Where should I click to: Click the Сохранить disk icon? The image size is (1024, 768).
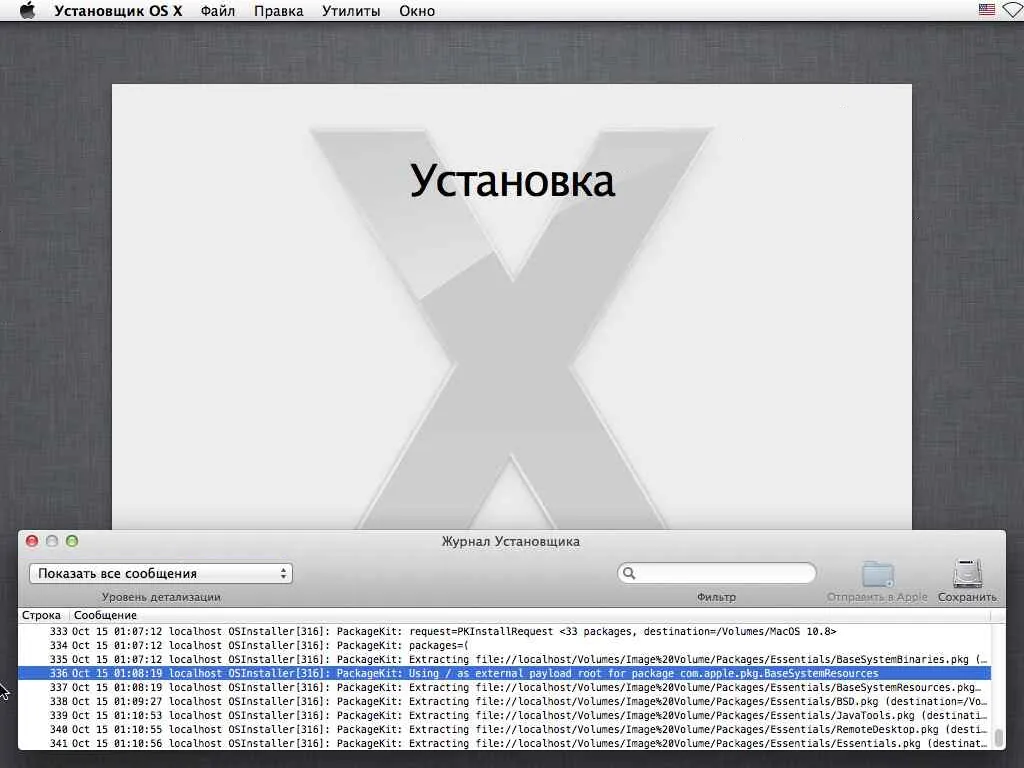(967, 574)
